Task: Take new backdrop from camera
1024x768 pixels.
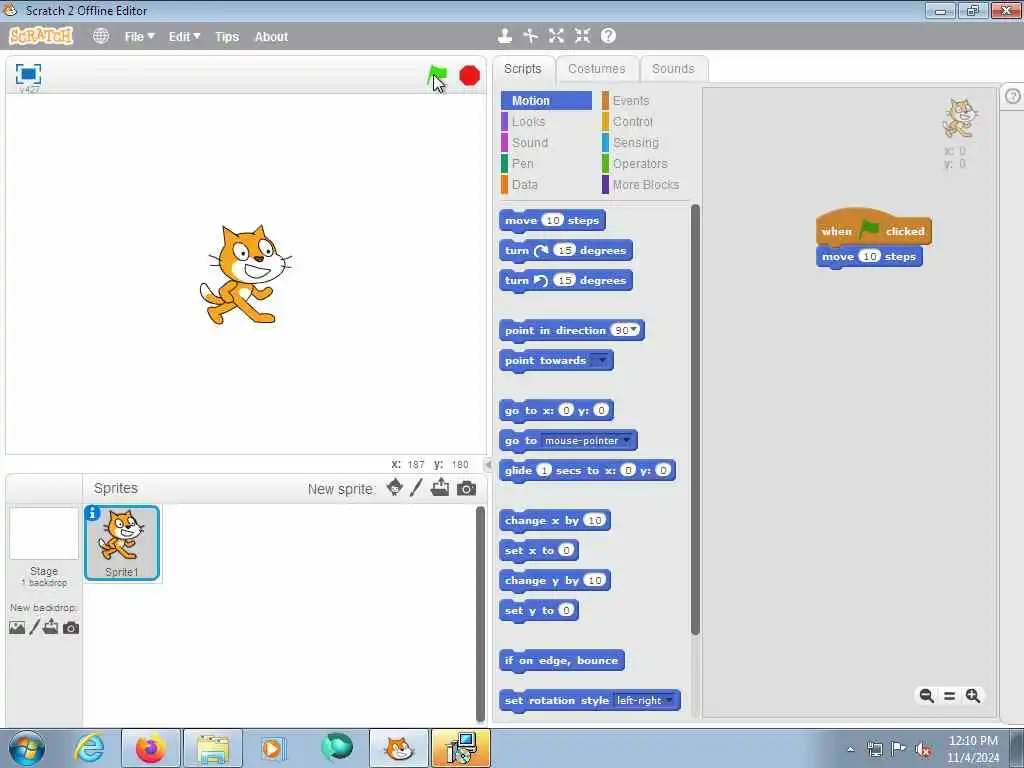Action: (71, 628)
